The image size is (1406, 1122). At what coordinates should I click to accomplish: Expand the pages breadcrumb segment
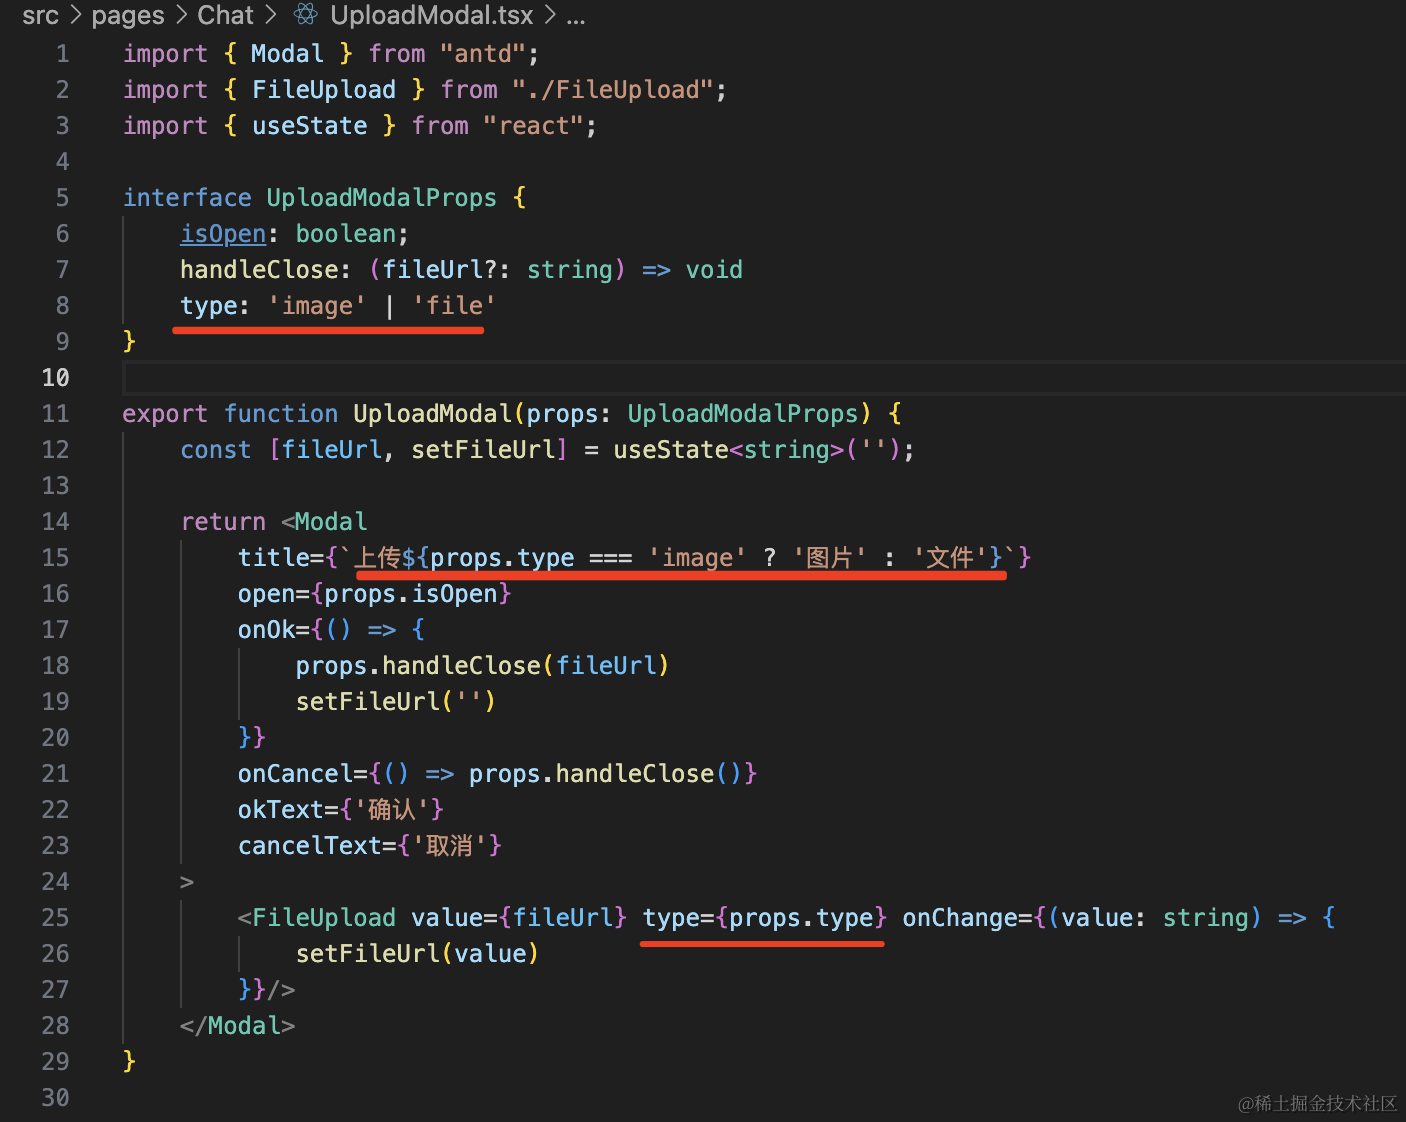coord(127,15)
